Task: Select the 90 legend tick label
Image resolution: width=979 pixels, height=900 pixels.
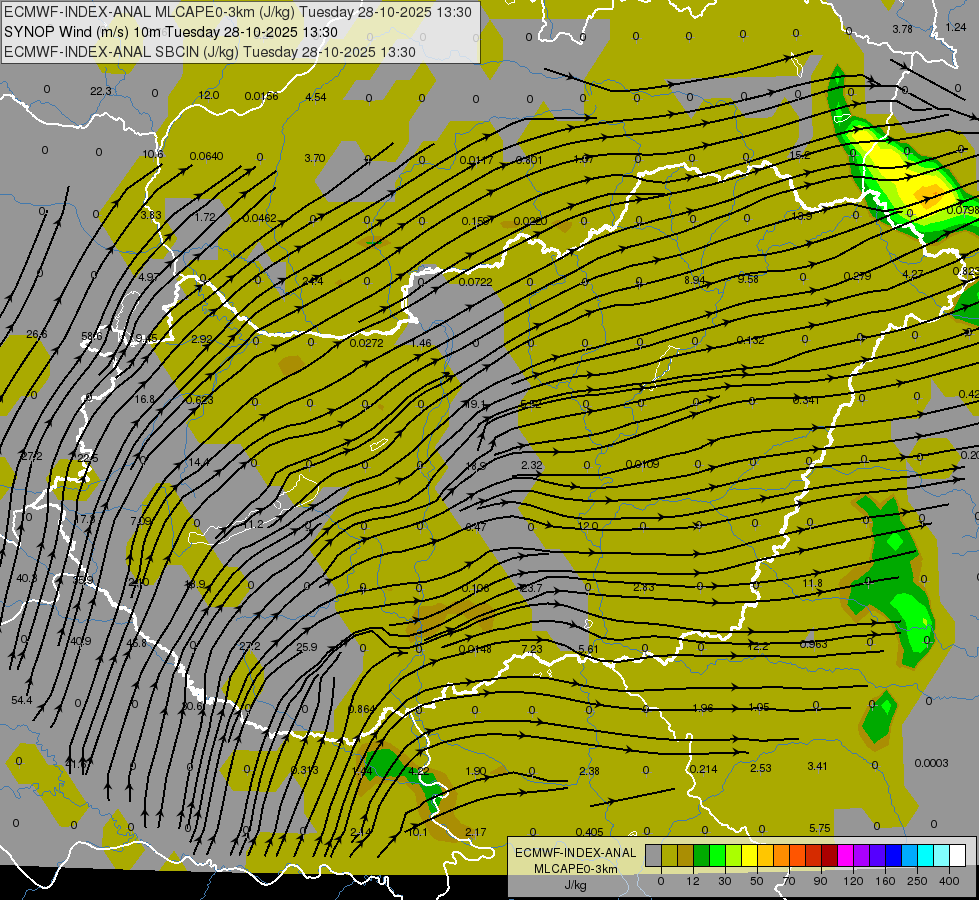Action: coord(820,881)
